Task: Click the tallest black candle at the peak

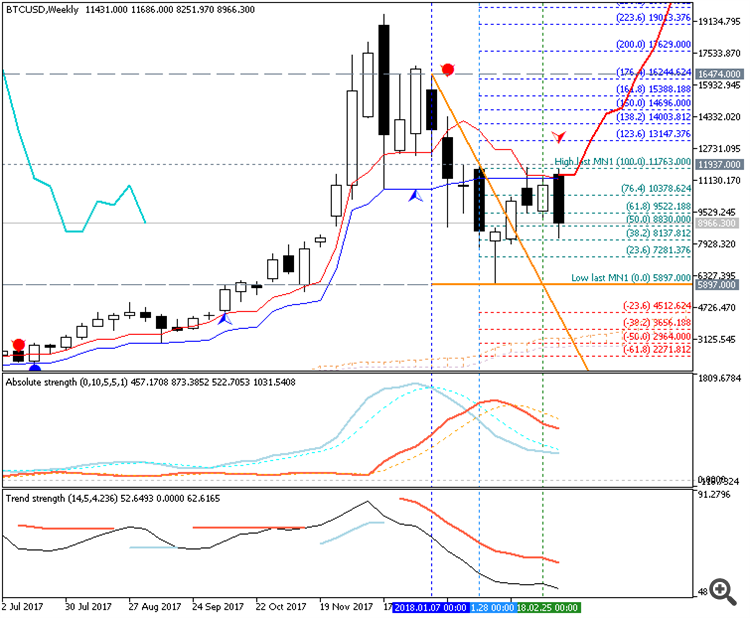Action: click(x=384, y=80)
